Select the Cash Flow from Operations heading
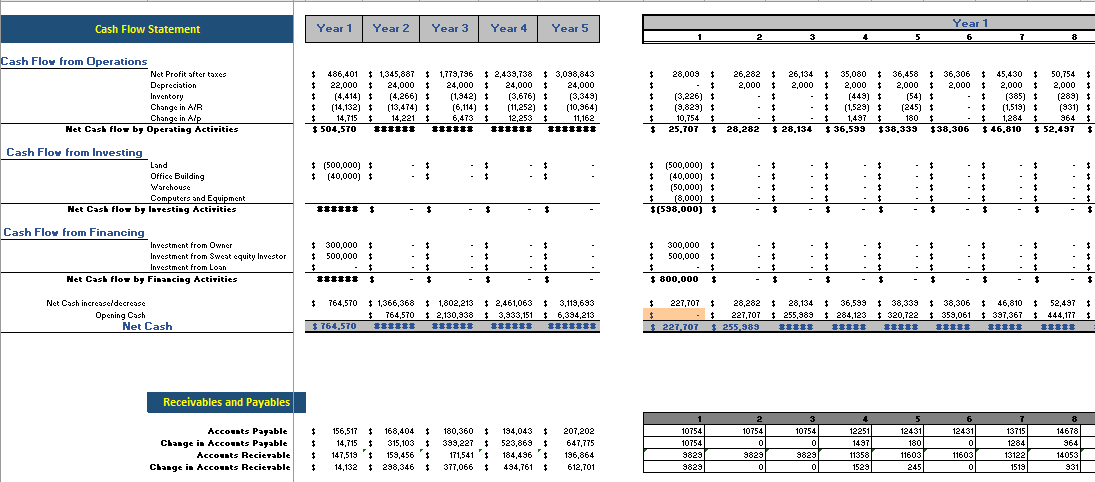The height and width of the screenshot is (482, 1095). pos(74,61)
